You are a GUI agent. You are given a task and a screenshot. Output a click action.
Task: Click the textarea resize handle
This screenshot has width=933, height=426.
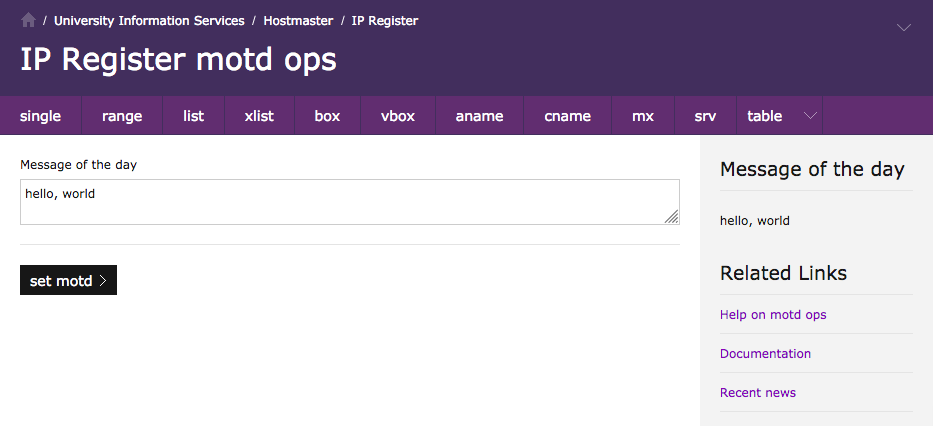pyautogui.click(x=672, y=217)
